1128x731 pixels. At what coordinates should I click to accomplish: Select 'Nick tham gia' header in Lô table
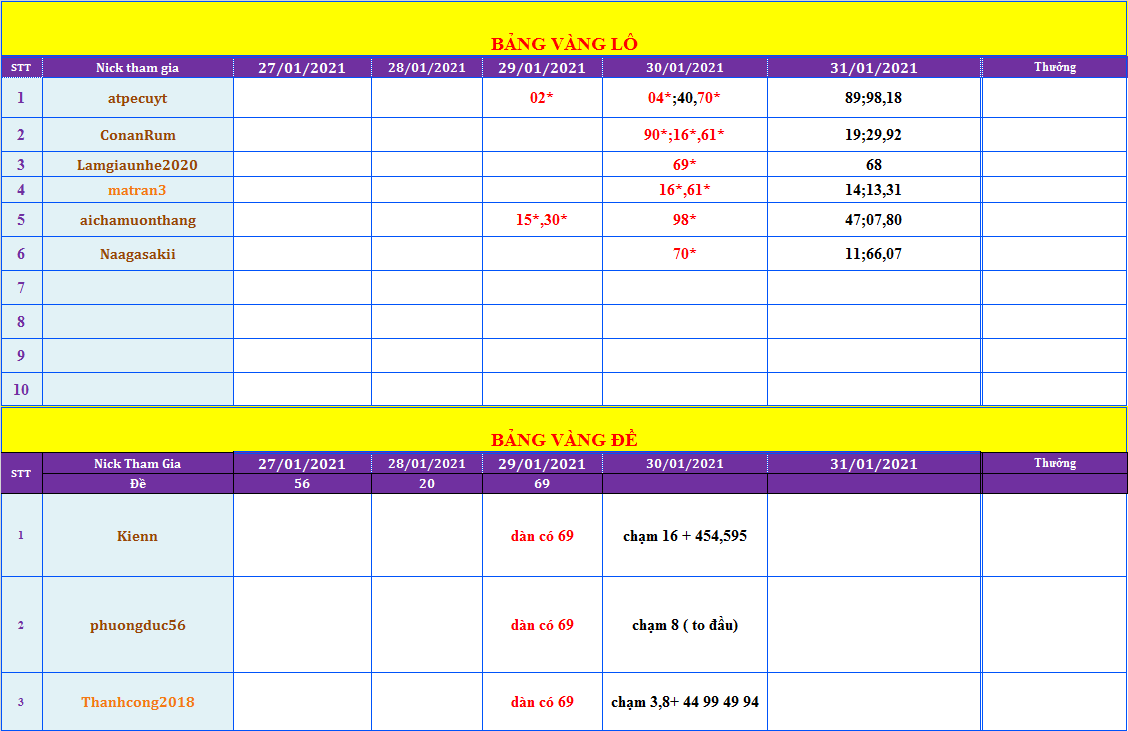pos(137,68)
